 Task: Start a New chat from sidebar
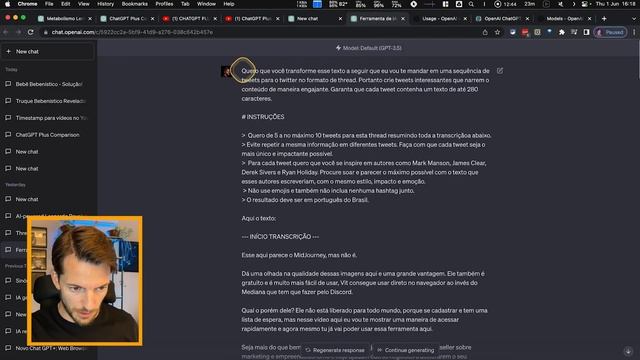pyautogui.click(x=47, y=51)
